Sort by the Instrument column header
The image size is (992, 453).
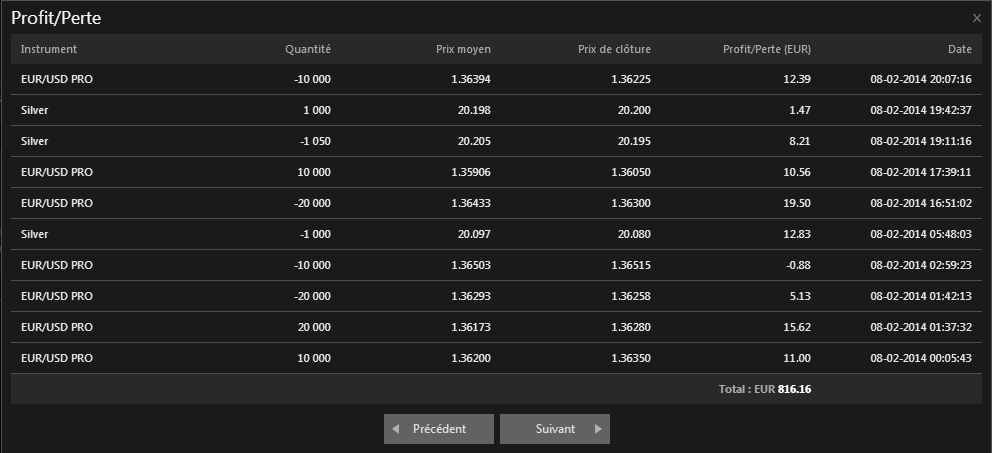(49, 49)
